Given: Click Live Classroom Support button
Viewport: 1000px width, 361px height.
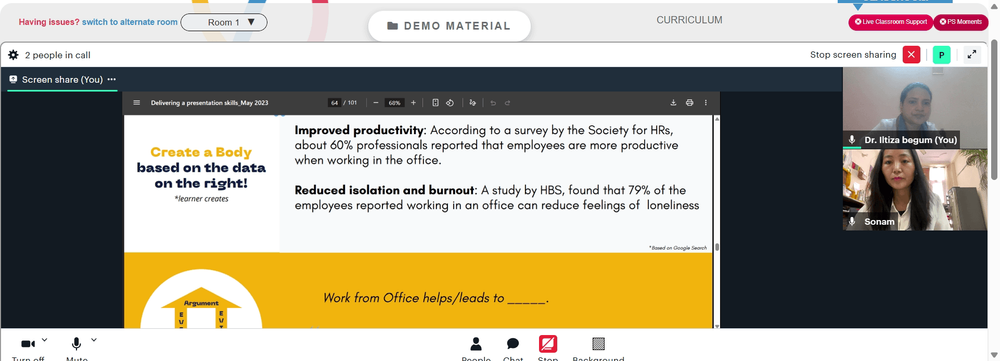Looking at the screenshot, I should [890, 22].
